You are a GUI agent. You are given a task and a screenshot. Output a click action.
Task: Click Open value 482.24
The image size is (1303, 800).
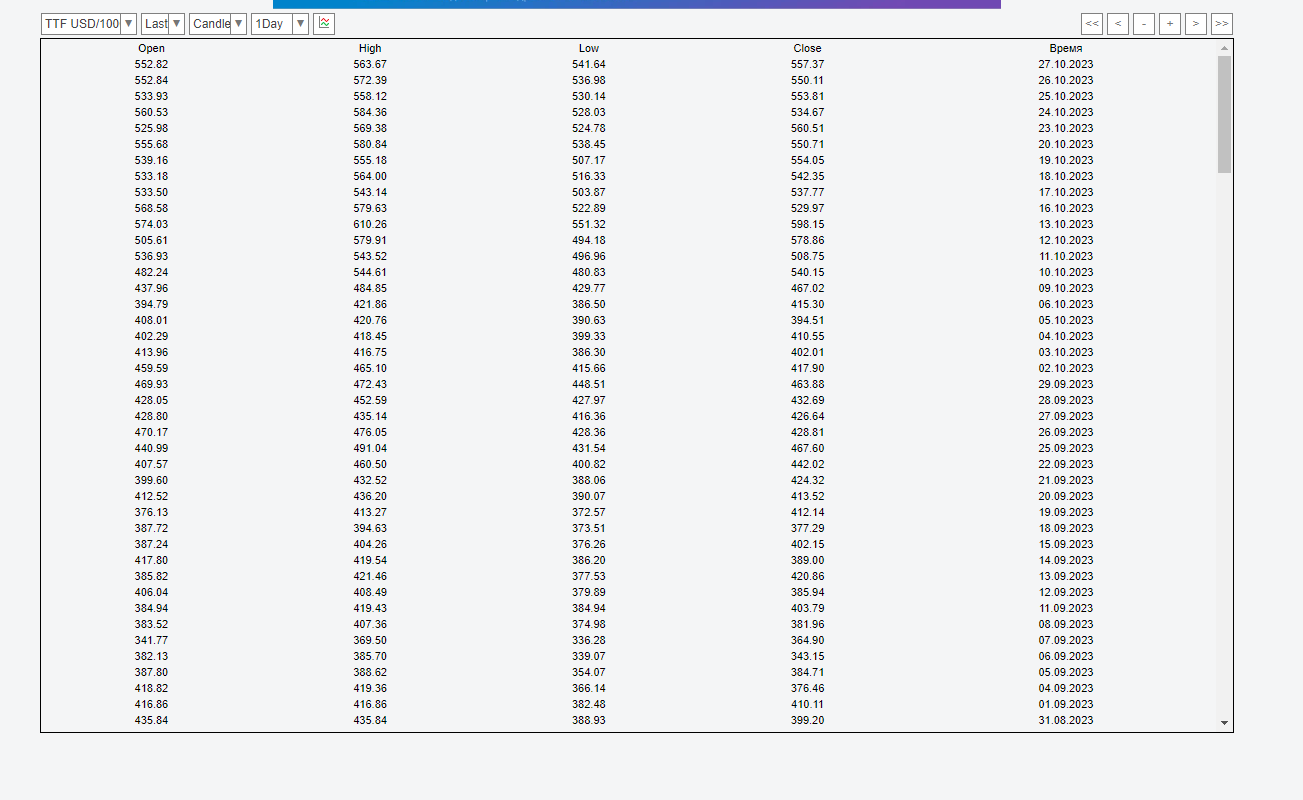tap(152, 272)
